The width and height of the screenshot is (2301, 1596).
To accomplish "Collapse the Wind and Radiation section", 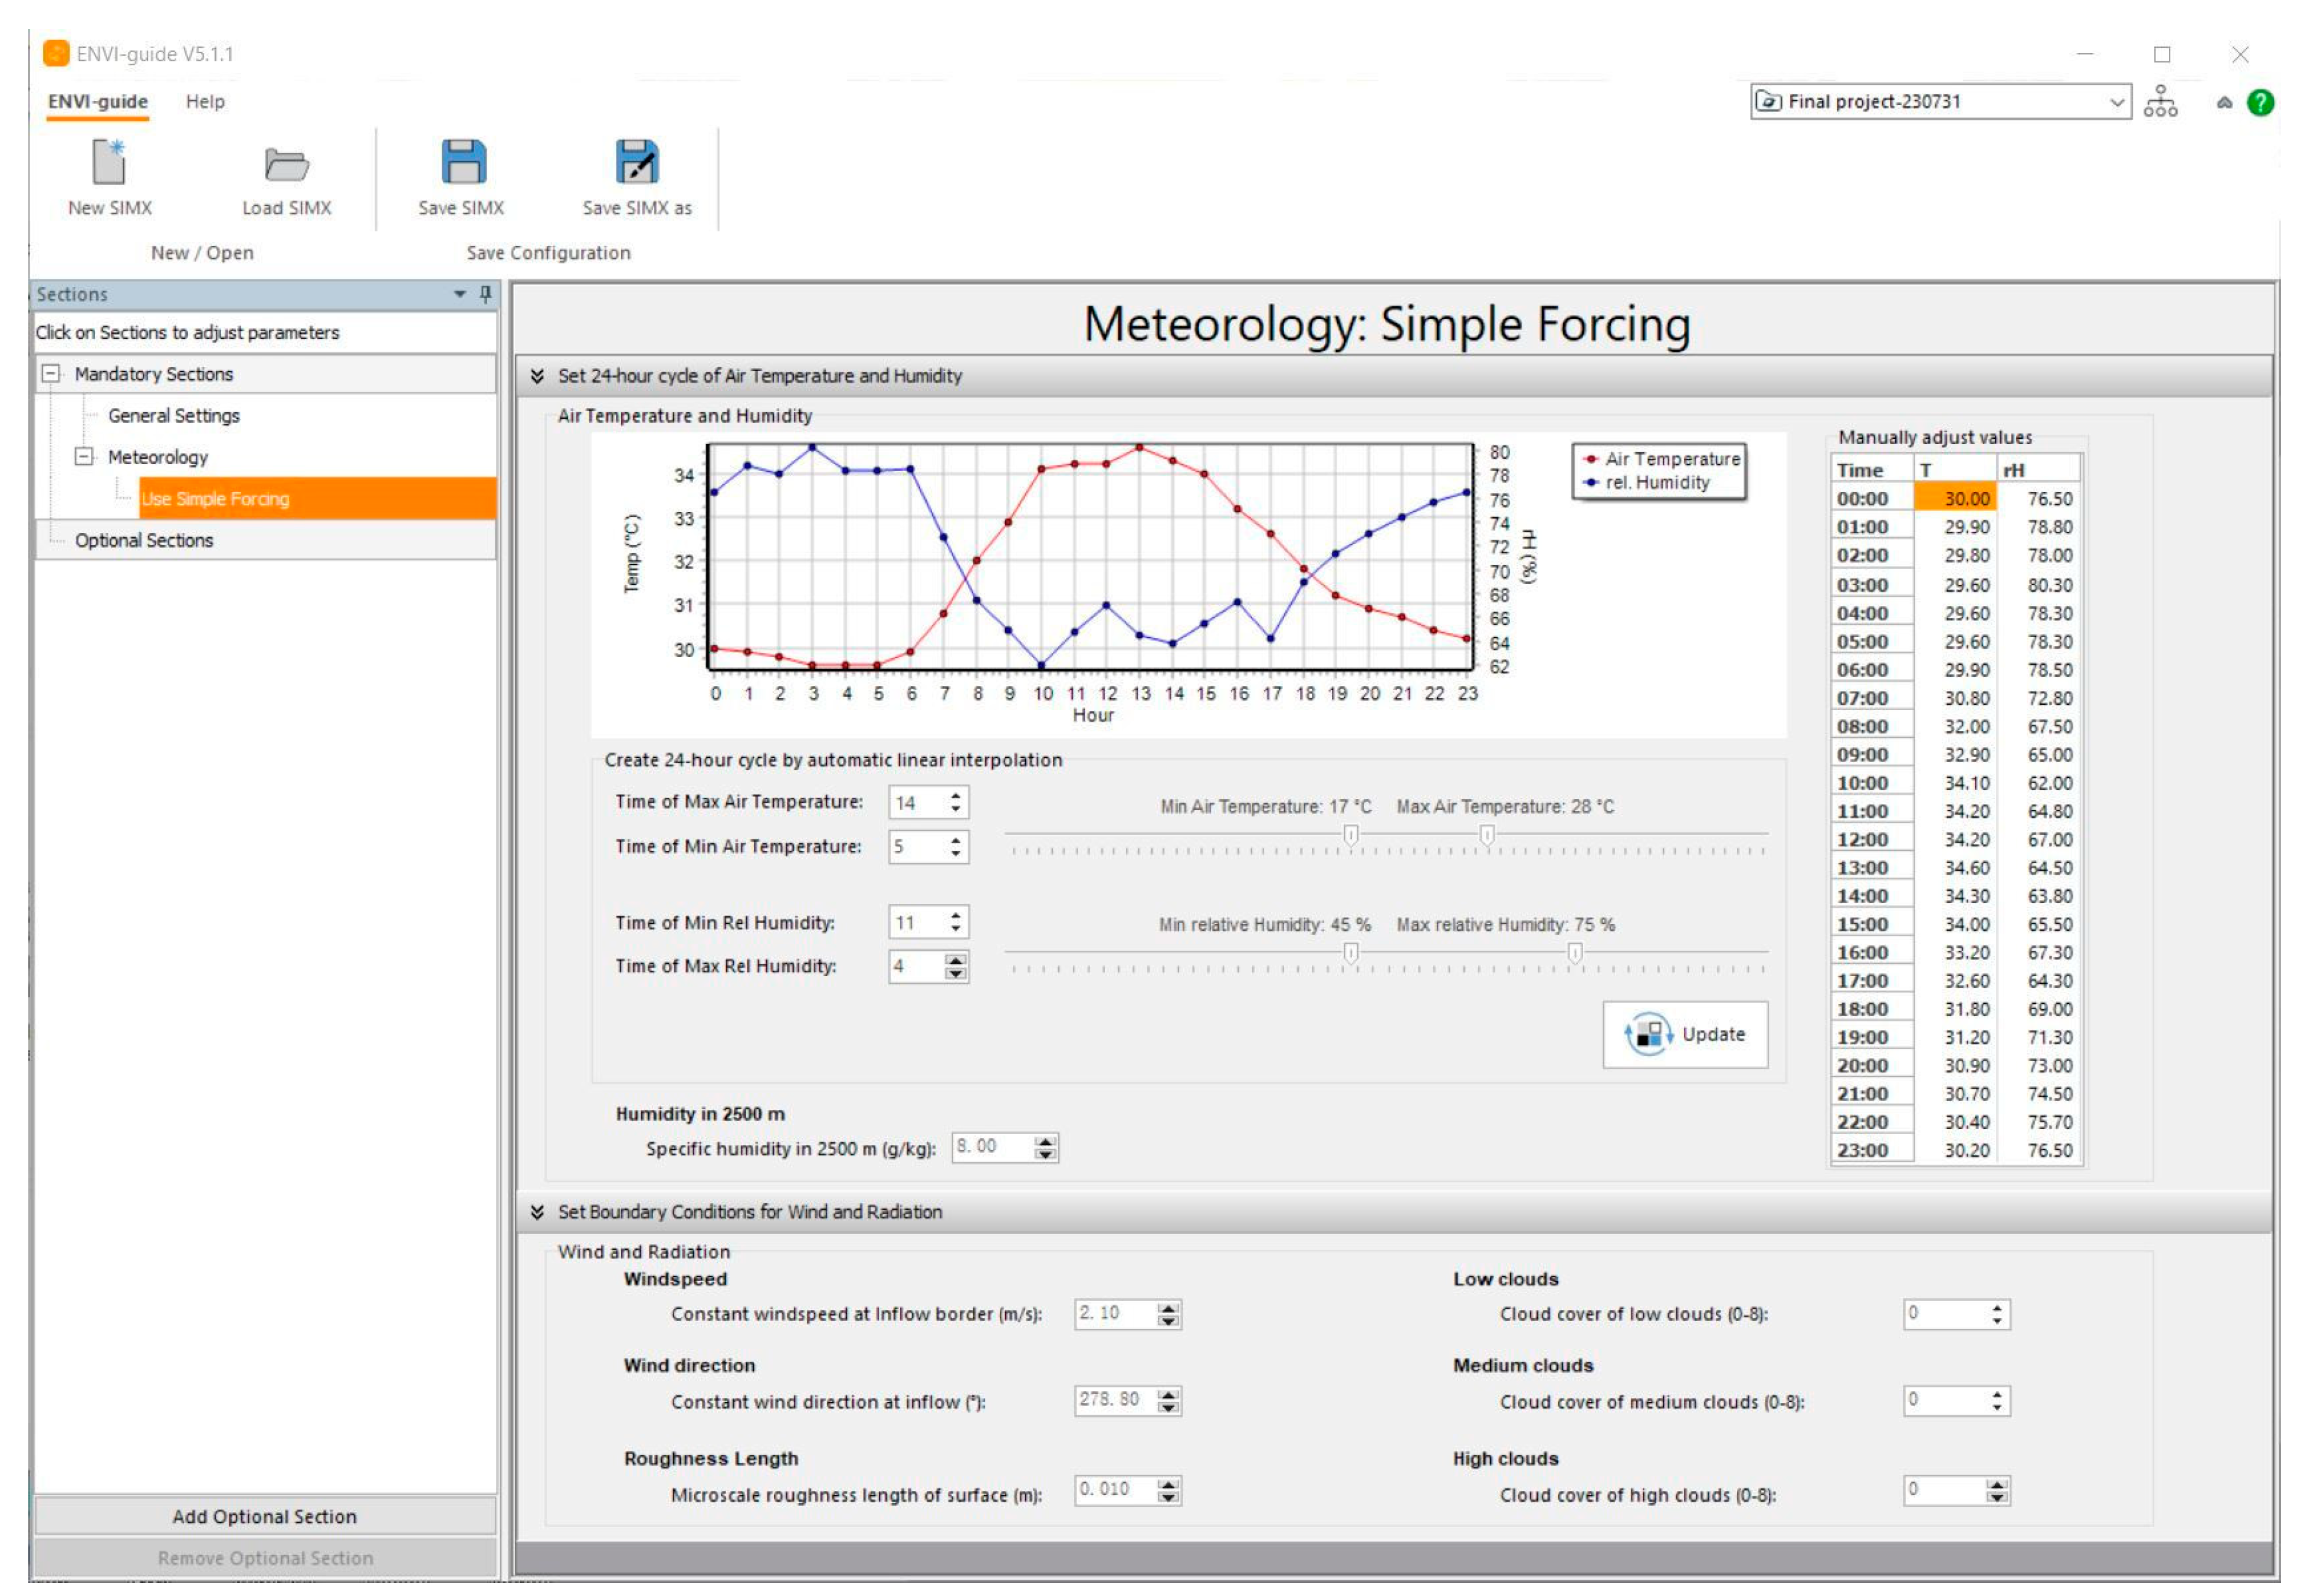I will [x=537, y=1212].
